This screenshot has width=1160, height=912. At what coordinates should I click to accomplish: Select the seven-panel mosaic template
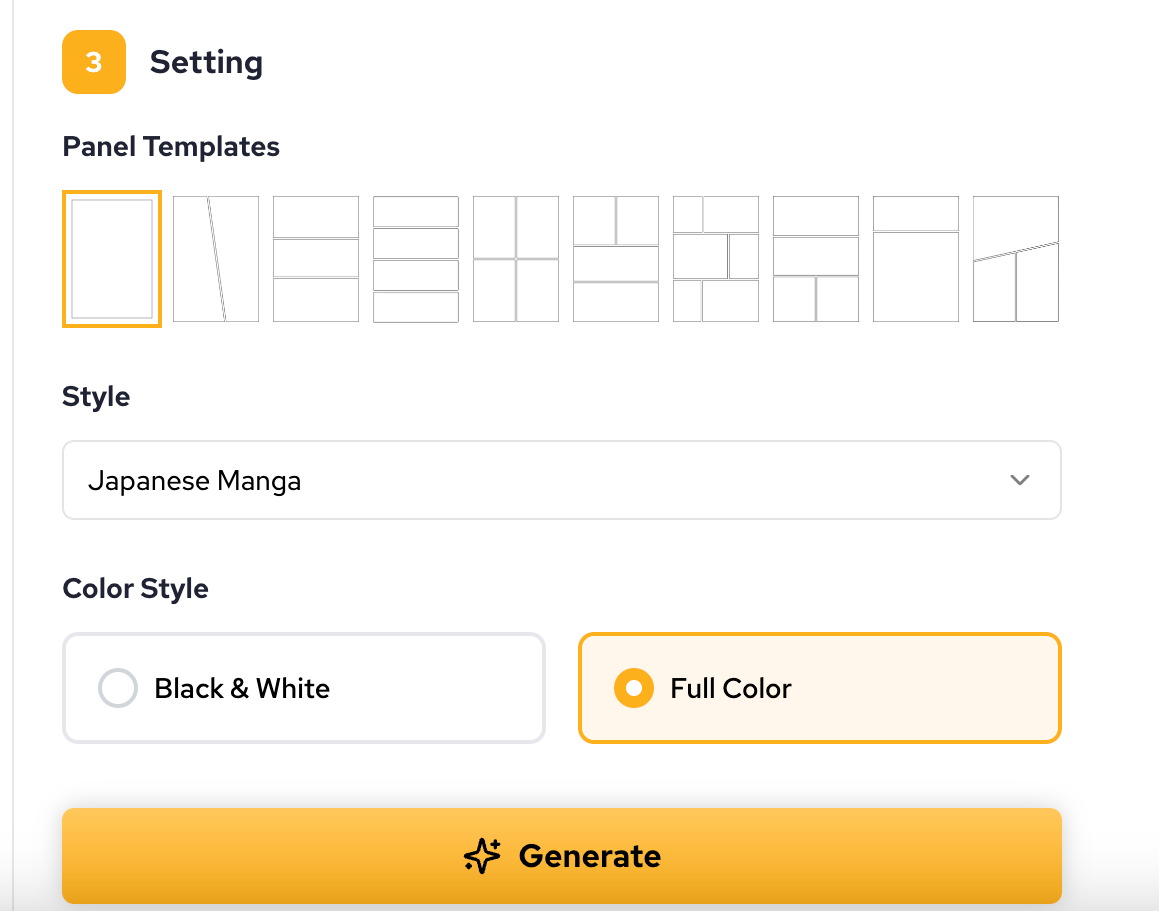[x=716, y=258]
